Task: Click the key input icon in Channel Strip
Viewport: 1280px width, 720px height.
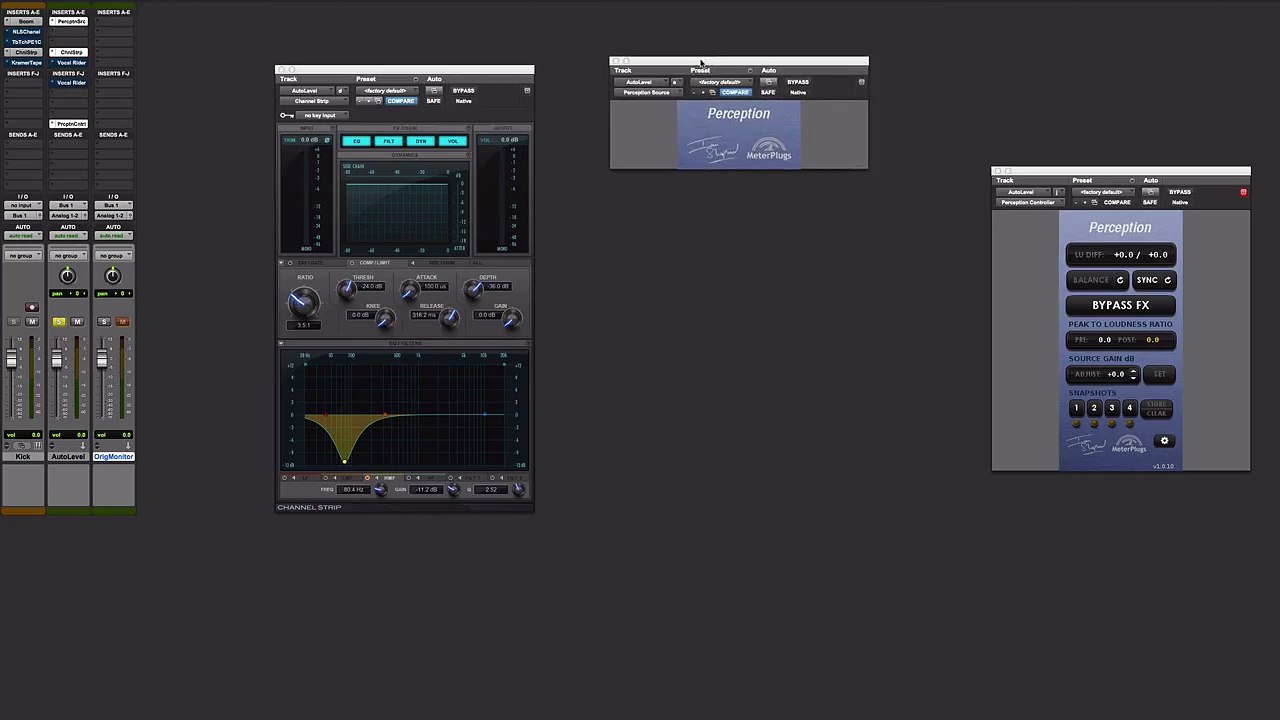Action: [287, 116]
